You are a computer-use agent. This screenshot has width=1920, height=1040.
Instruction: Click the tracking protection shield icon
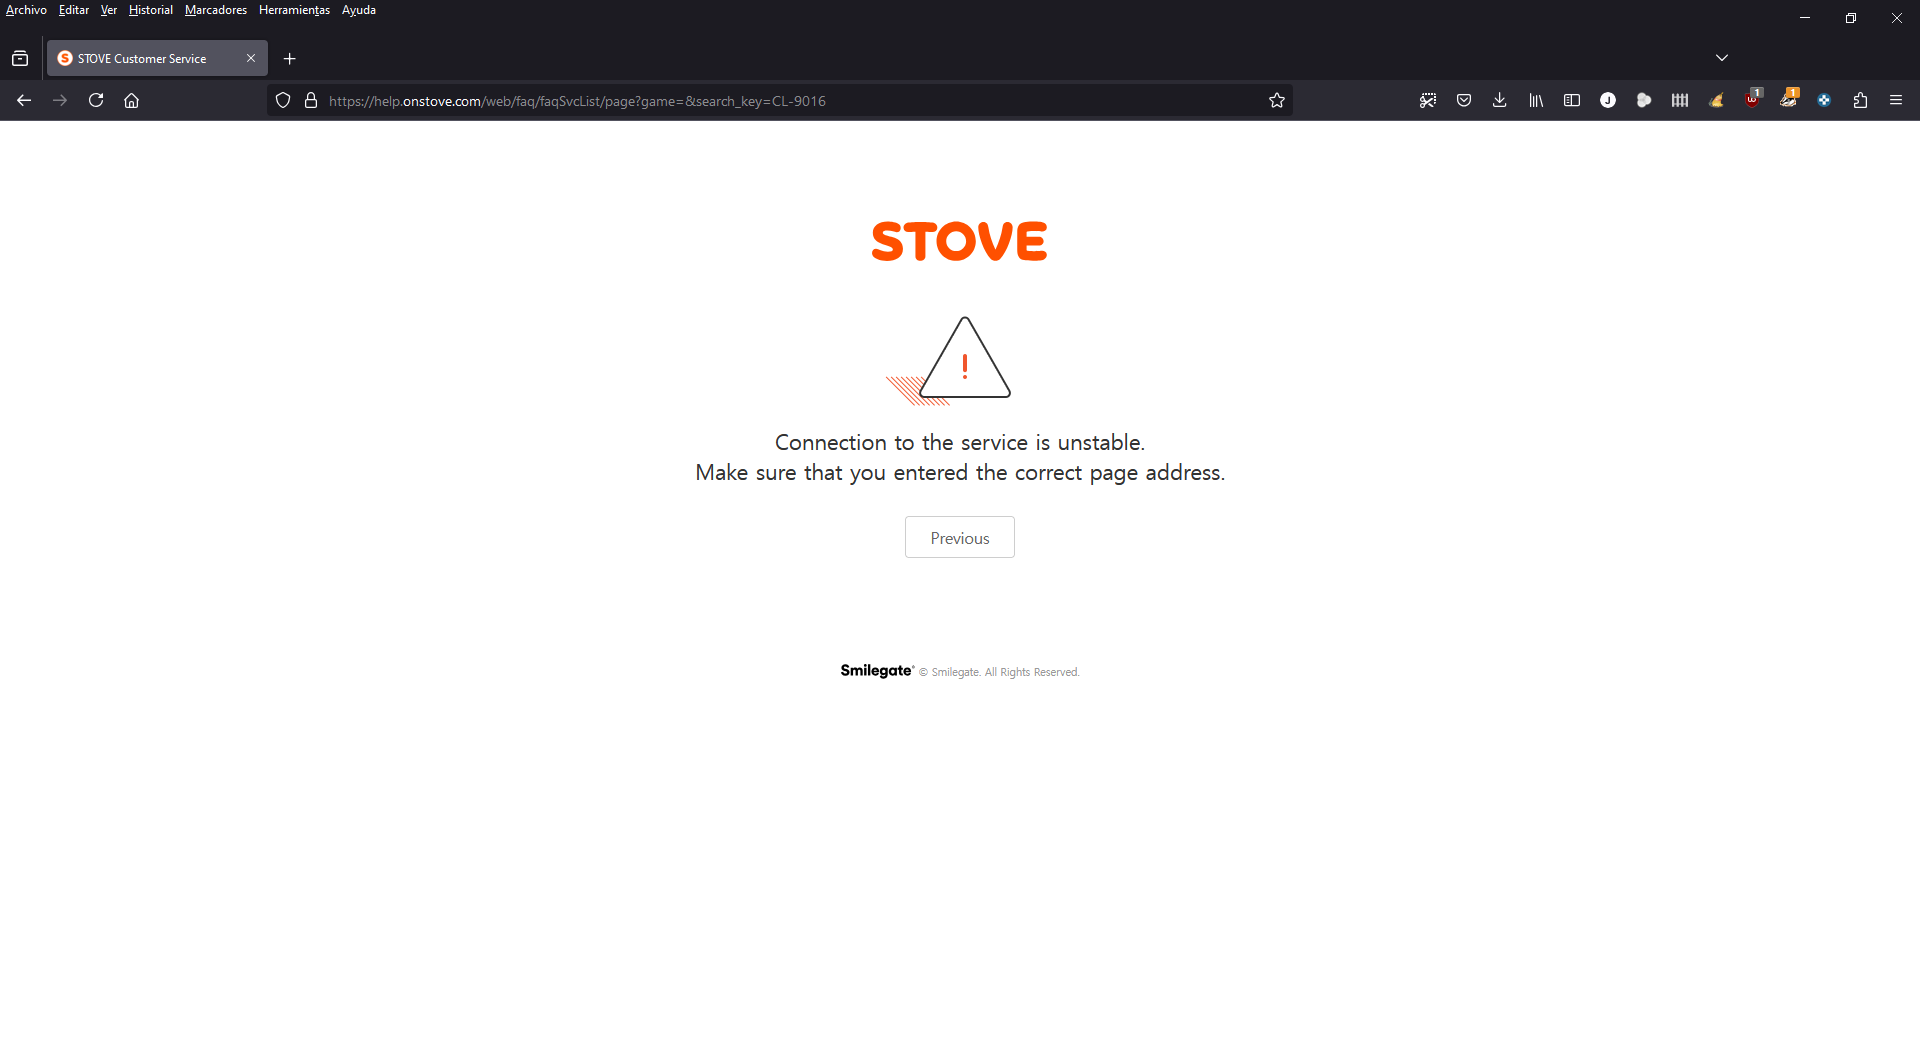click(283, 100)
